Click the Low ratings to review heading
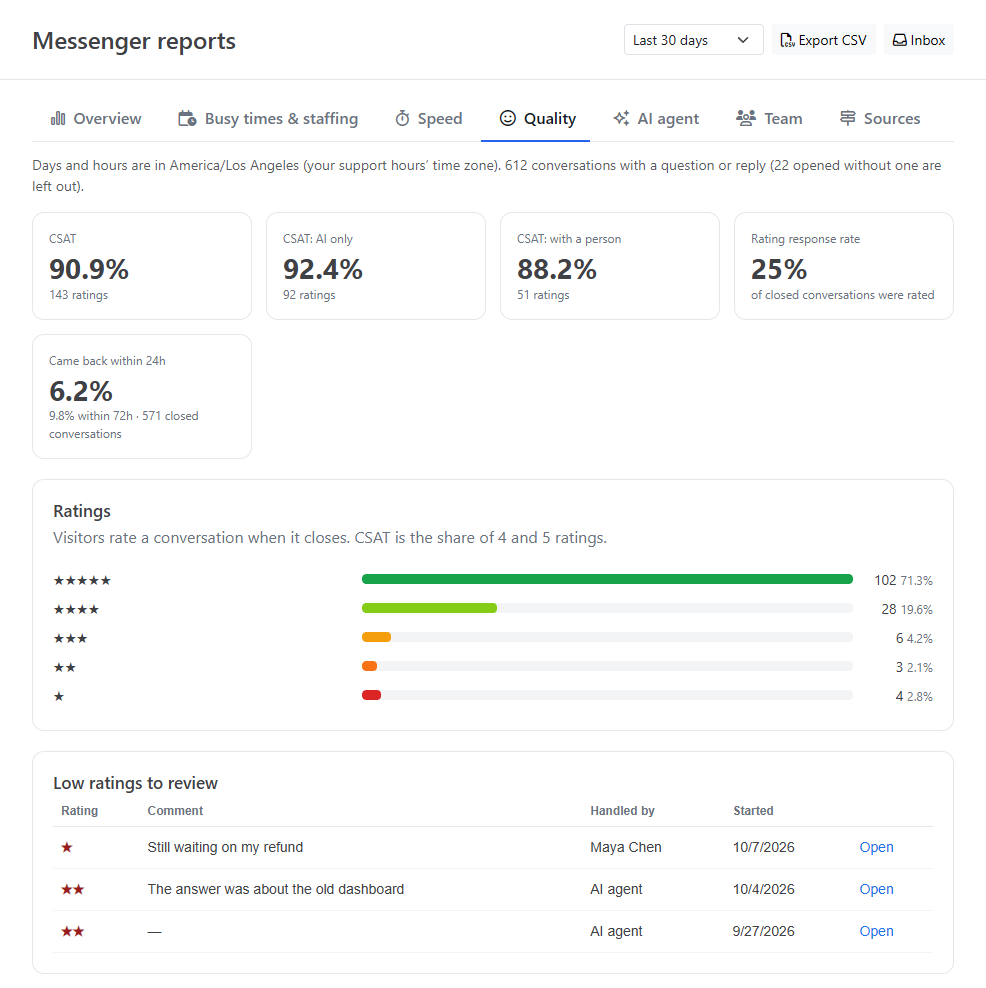The width and height of the screenshot is (986, 988). tap(135, 783)
